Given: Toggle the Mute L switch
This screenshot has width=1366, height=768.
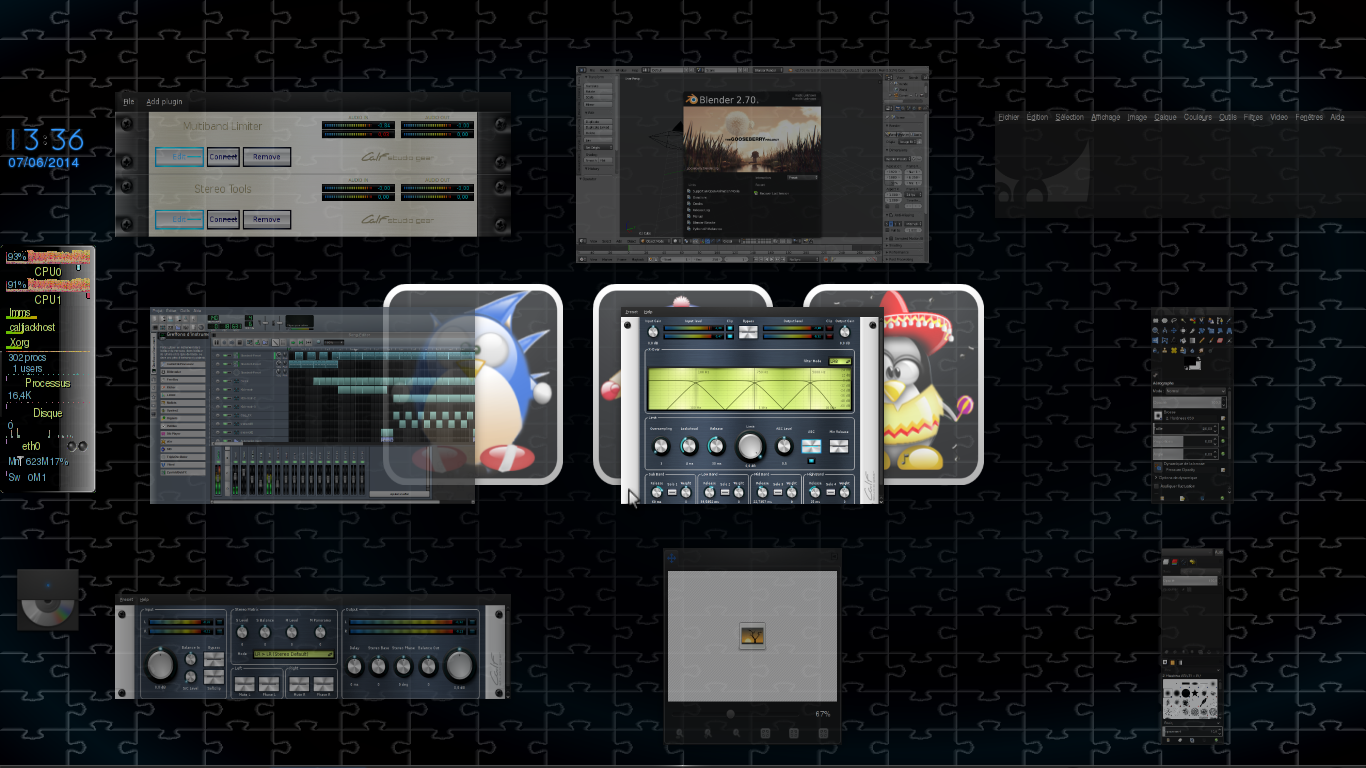Looking at the screenshot, I should 244,684.
